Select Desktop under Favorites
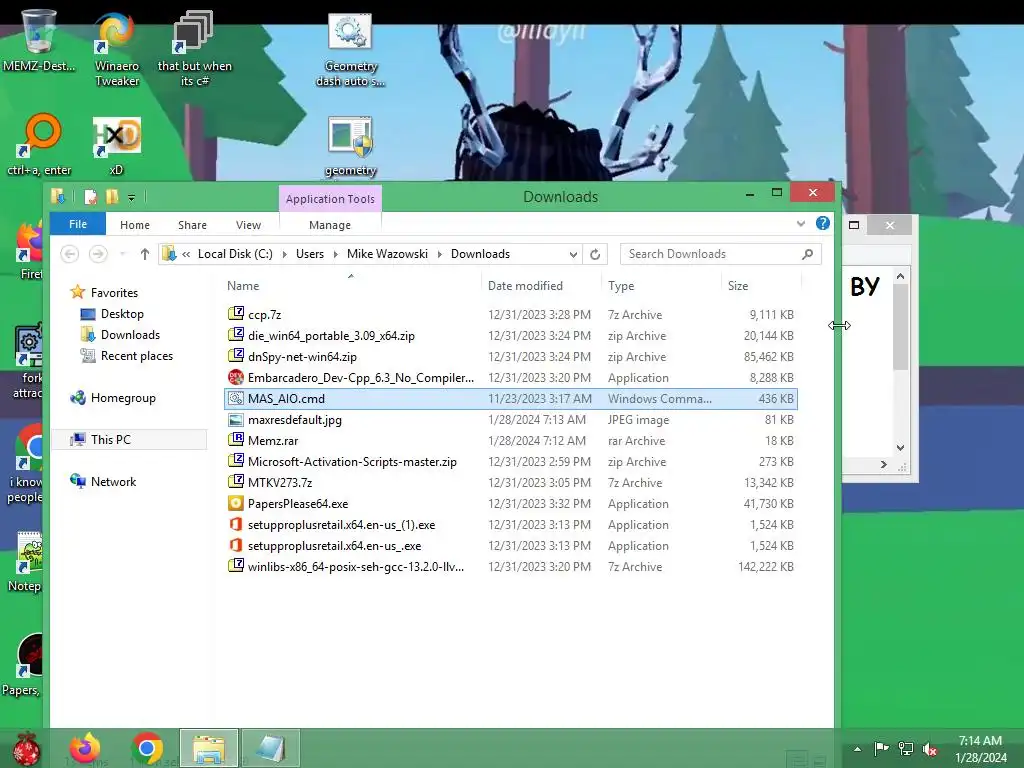1024x768 pixels. 122,313
